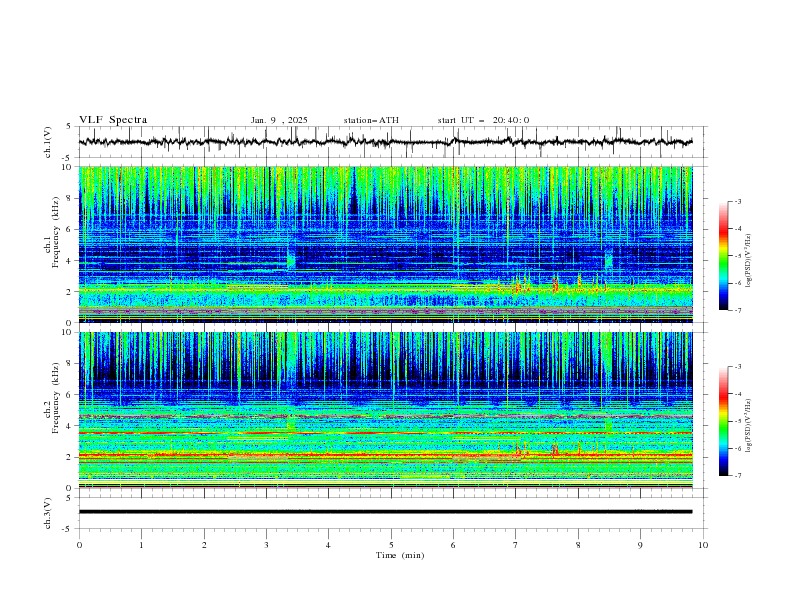
Task: Click the ch.2 spectrogram panel
Action: (385, 410)
